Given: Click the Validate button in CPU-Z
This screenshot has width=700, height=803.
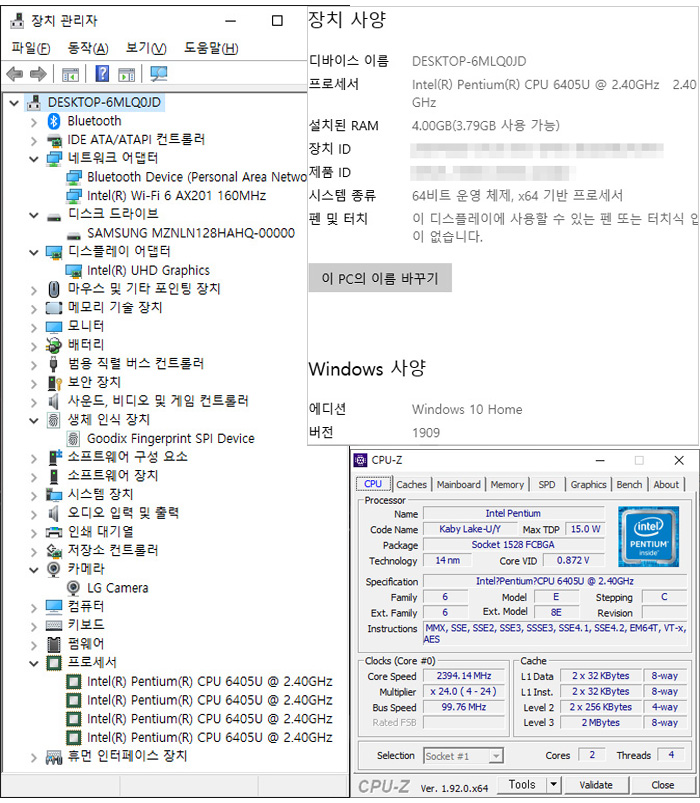Looking at the screenshot, I should 596,785.
